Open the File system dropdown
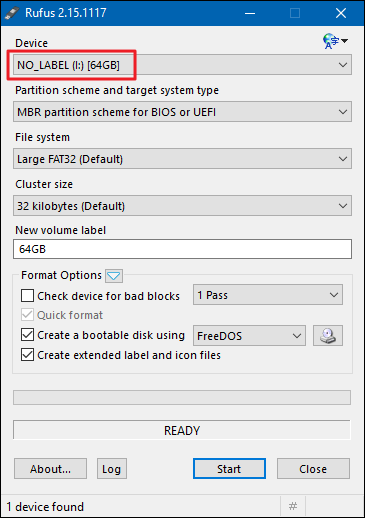Viewport: 365px width, 518px height. [182, 159]
